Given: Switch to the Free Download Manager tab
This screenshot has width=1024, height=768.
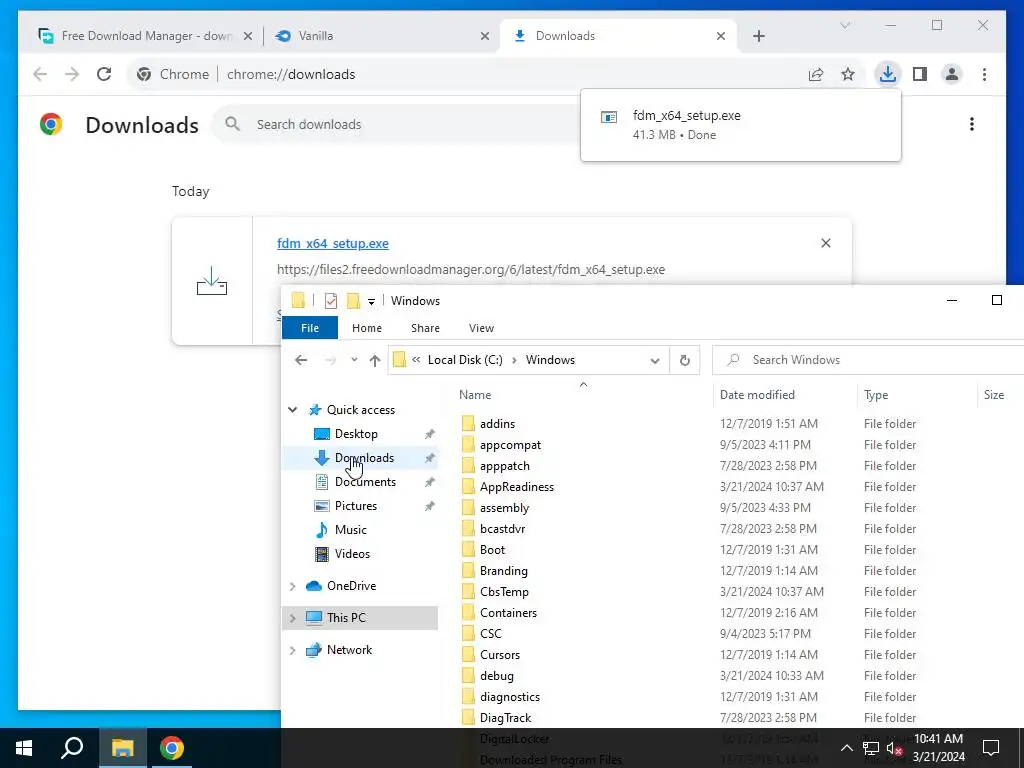Looking at the screenshot, I should [146, 36].
